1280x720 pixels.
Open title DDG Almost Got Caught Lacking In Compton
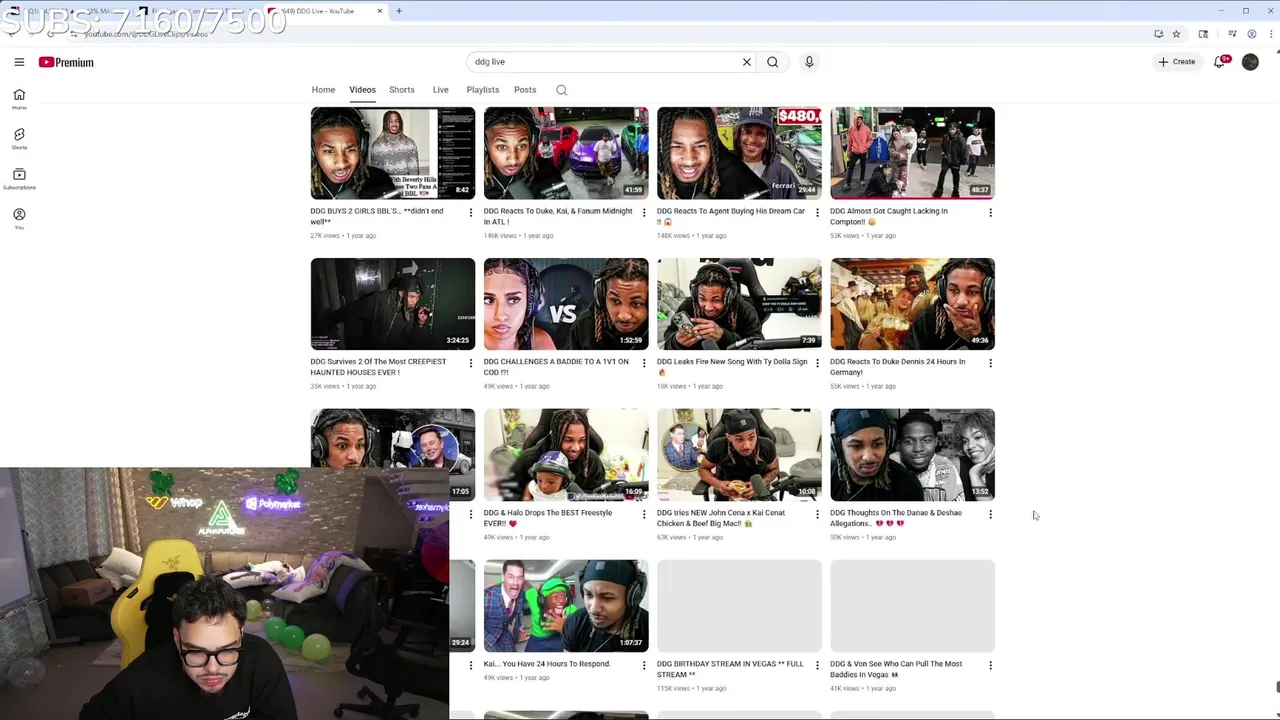889,216
